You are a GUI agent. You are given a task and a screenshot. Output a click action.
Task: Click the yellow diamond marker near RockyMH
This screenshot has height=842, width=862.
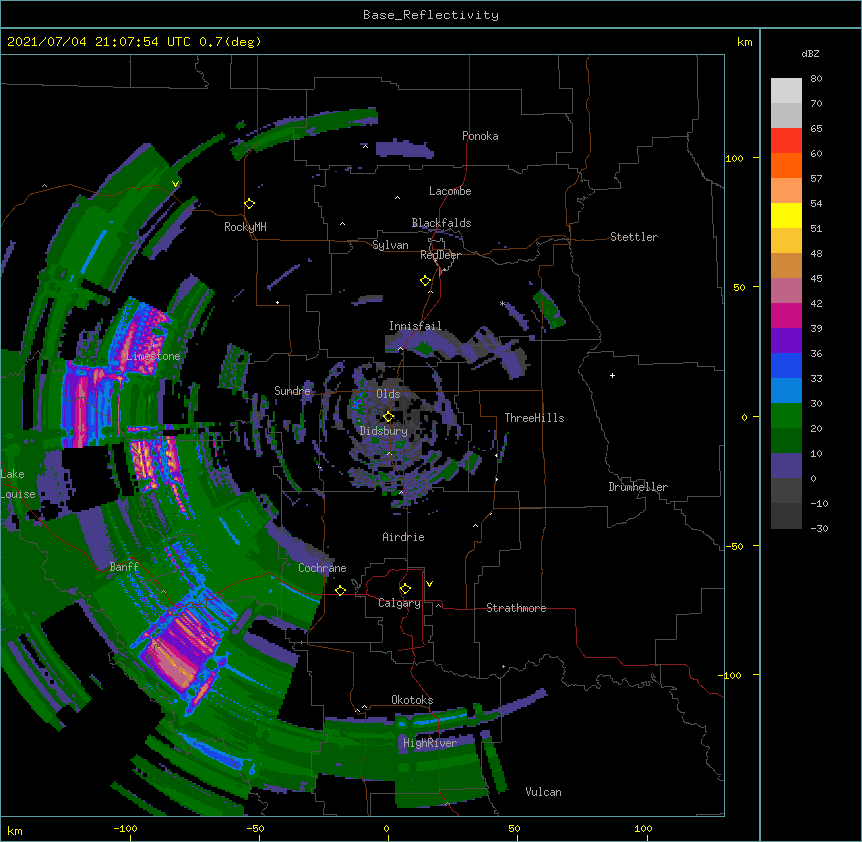coord(250,204)
